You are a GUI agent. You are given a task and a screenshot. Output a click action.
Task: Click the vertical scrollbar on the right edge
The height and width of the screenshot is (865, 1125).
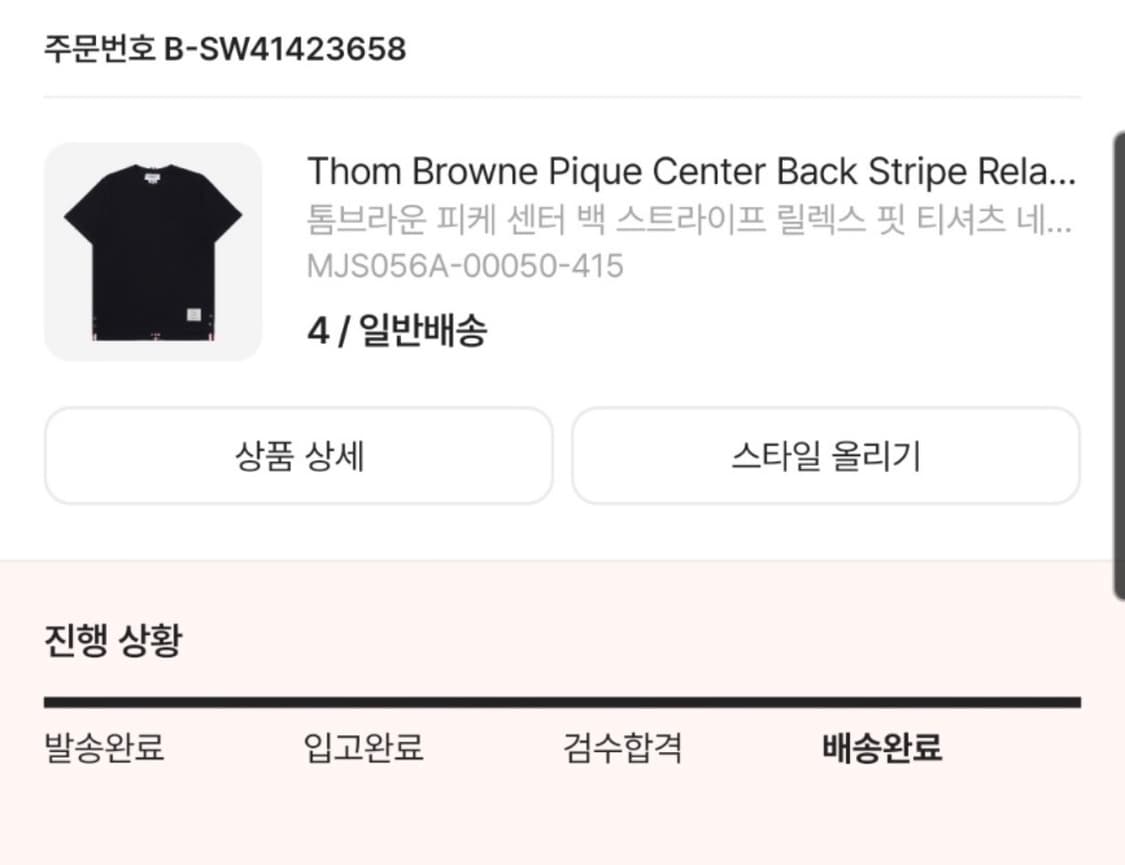point(1119,365)
